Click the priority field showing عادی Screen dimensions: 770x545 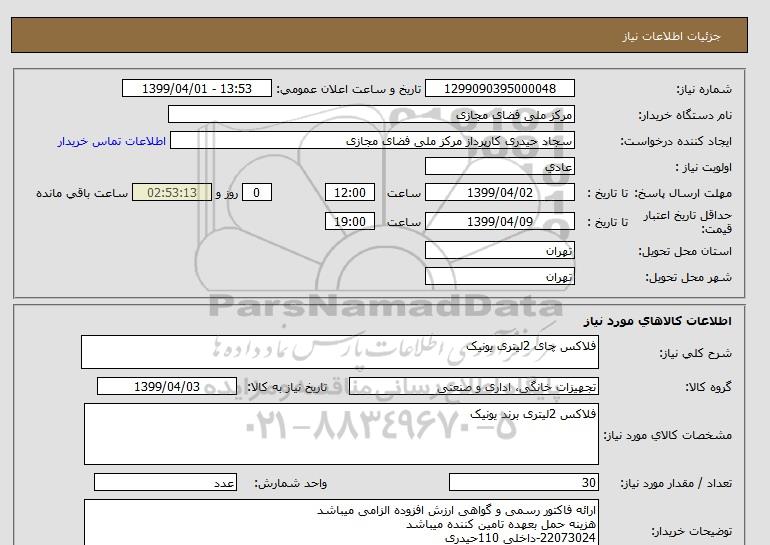[499, 167]
